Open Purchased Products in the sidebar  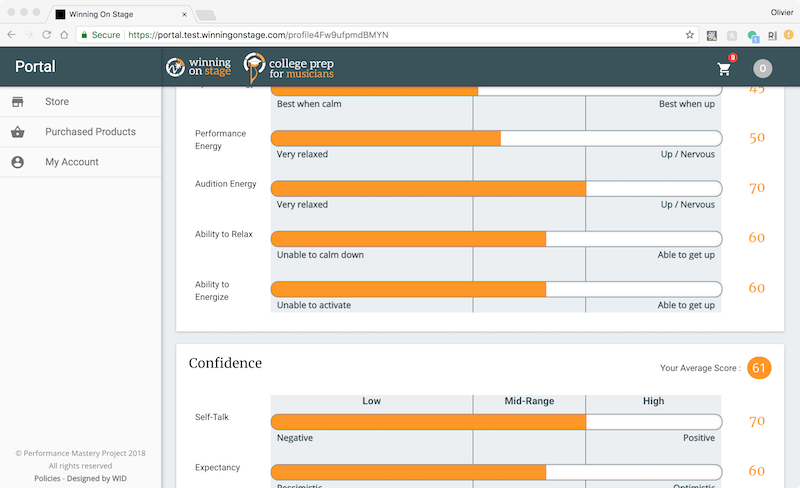[x=90, y=132]
